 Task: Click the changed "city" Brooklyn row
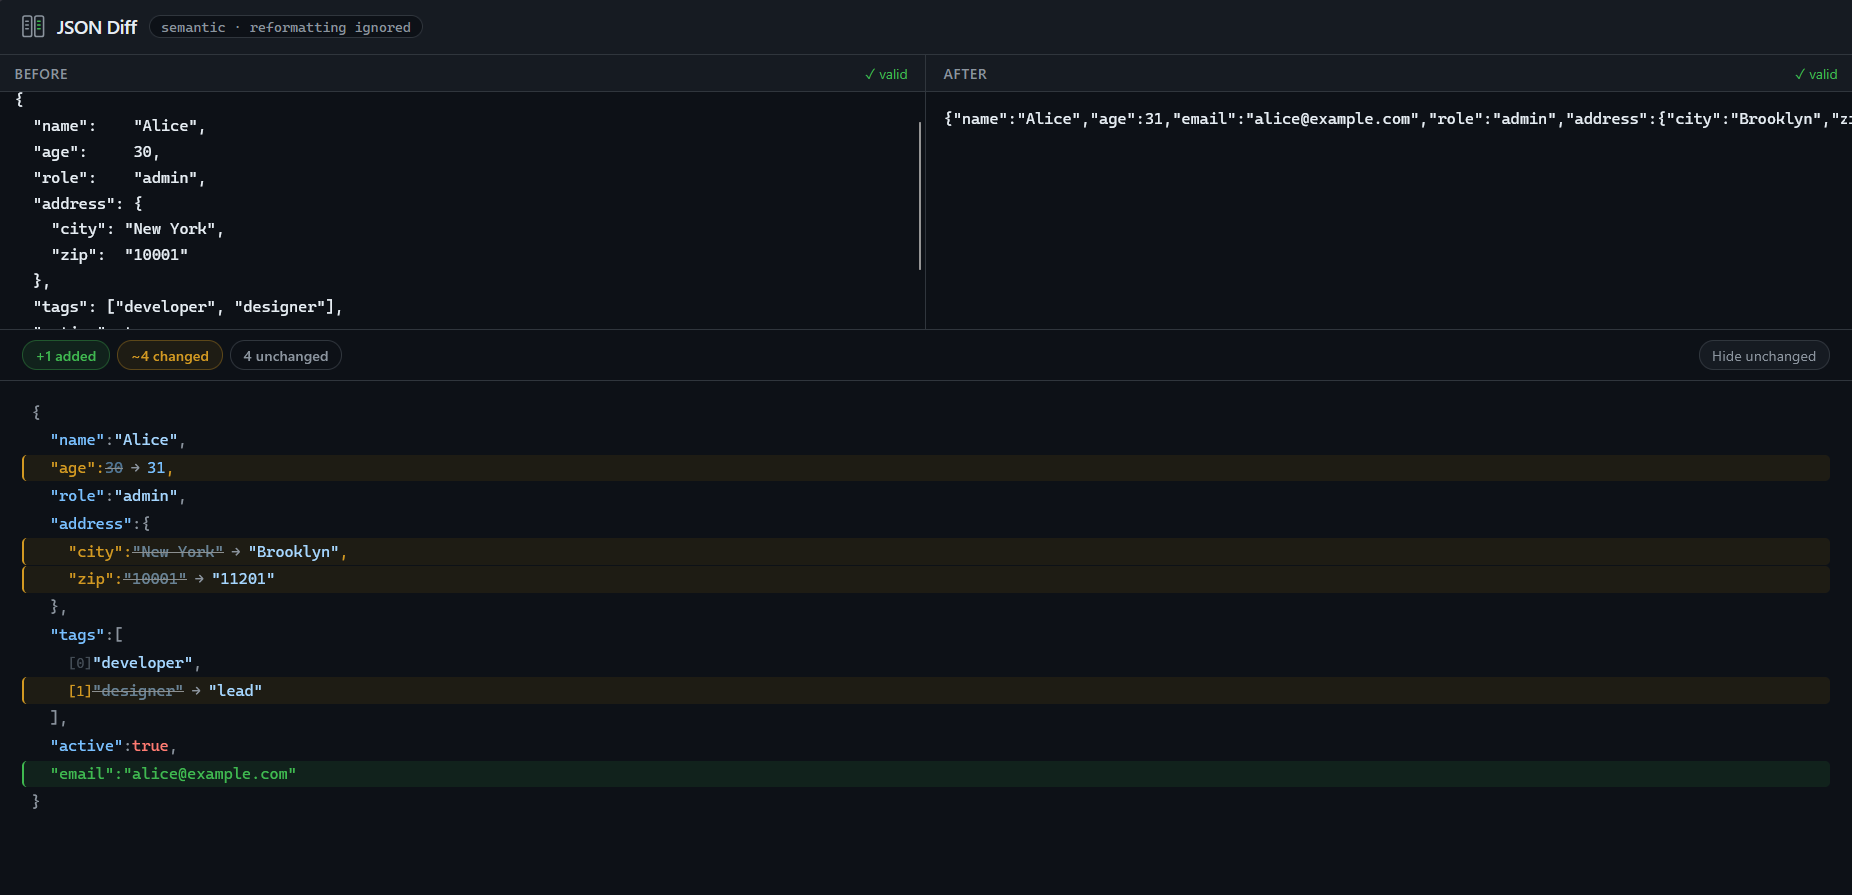pyautogui.click(x=926, y=552)
